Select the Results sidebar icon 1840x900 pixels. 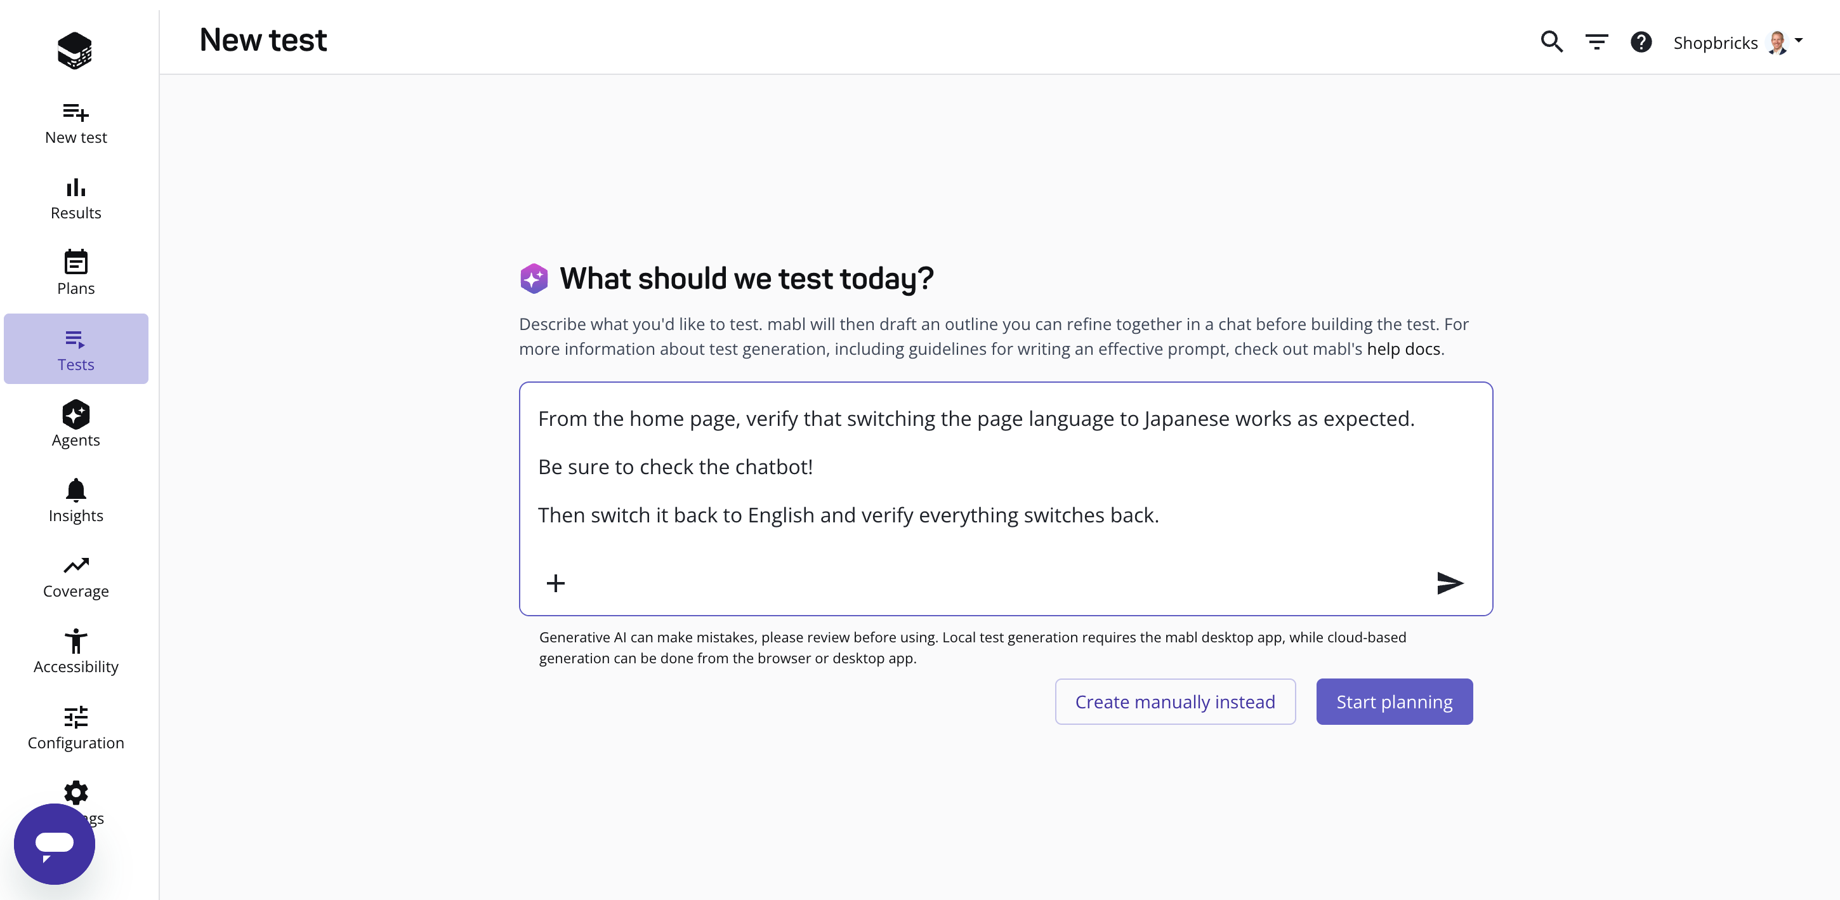pyautogui.click(x=75, y=197)
